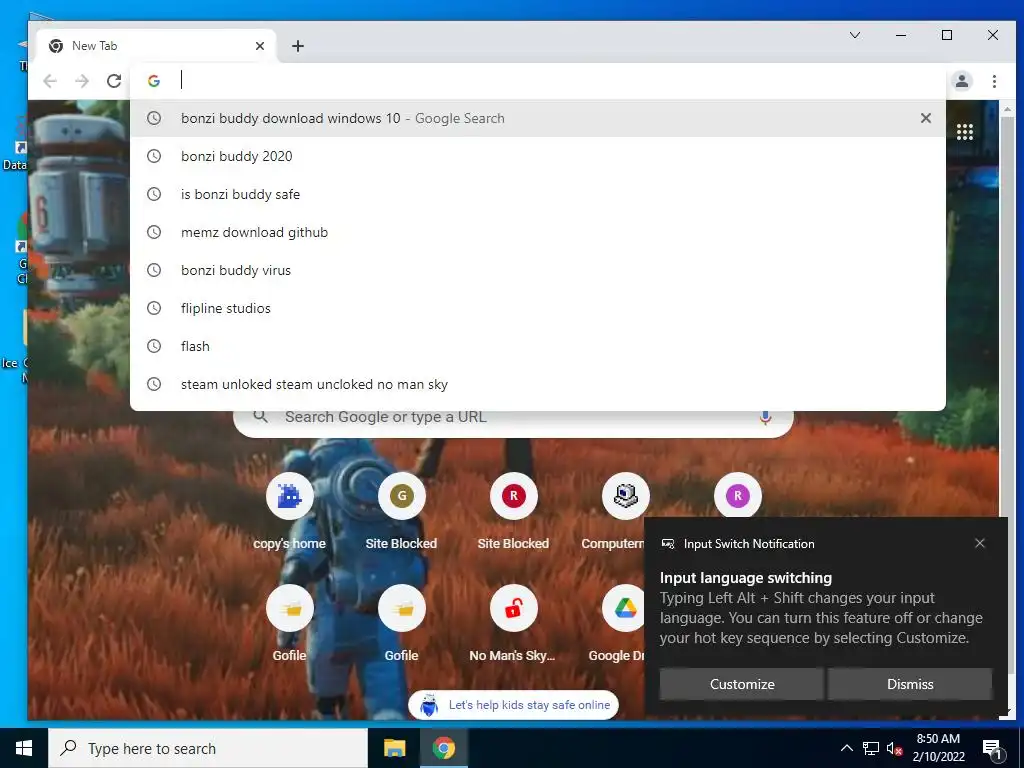Open the Site Blocked shortcut with red R
The width and height of the screenshot is (1024, 768).
[x=513, y=513]
